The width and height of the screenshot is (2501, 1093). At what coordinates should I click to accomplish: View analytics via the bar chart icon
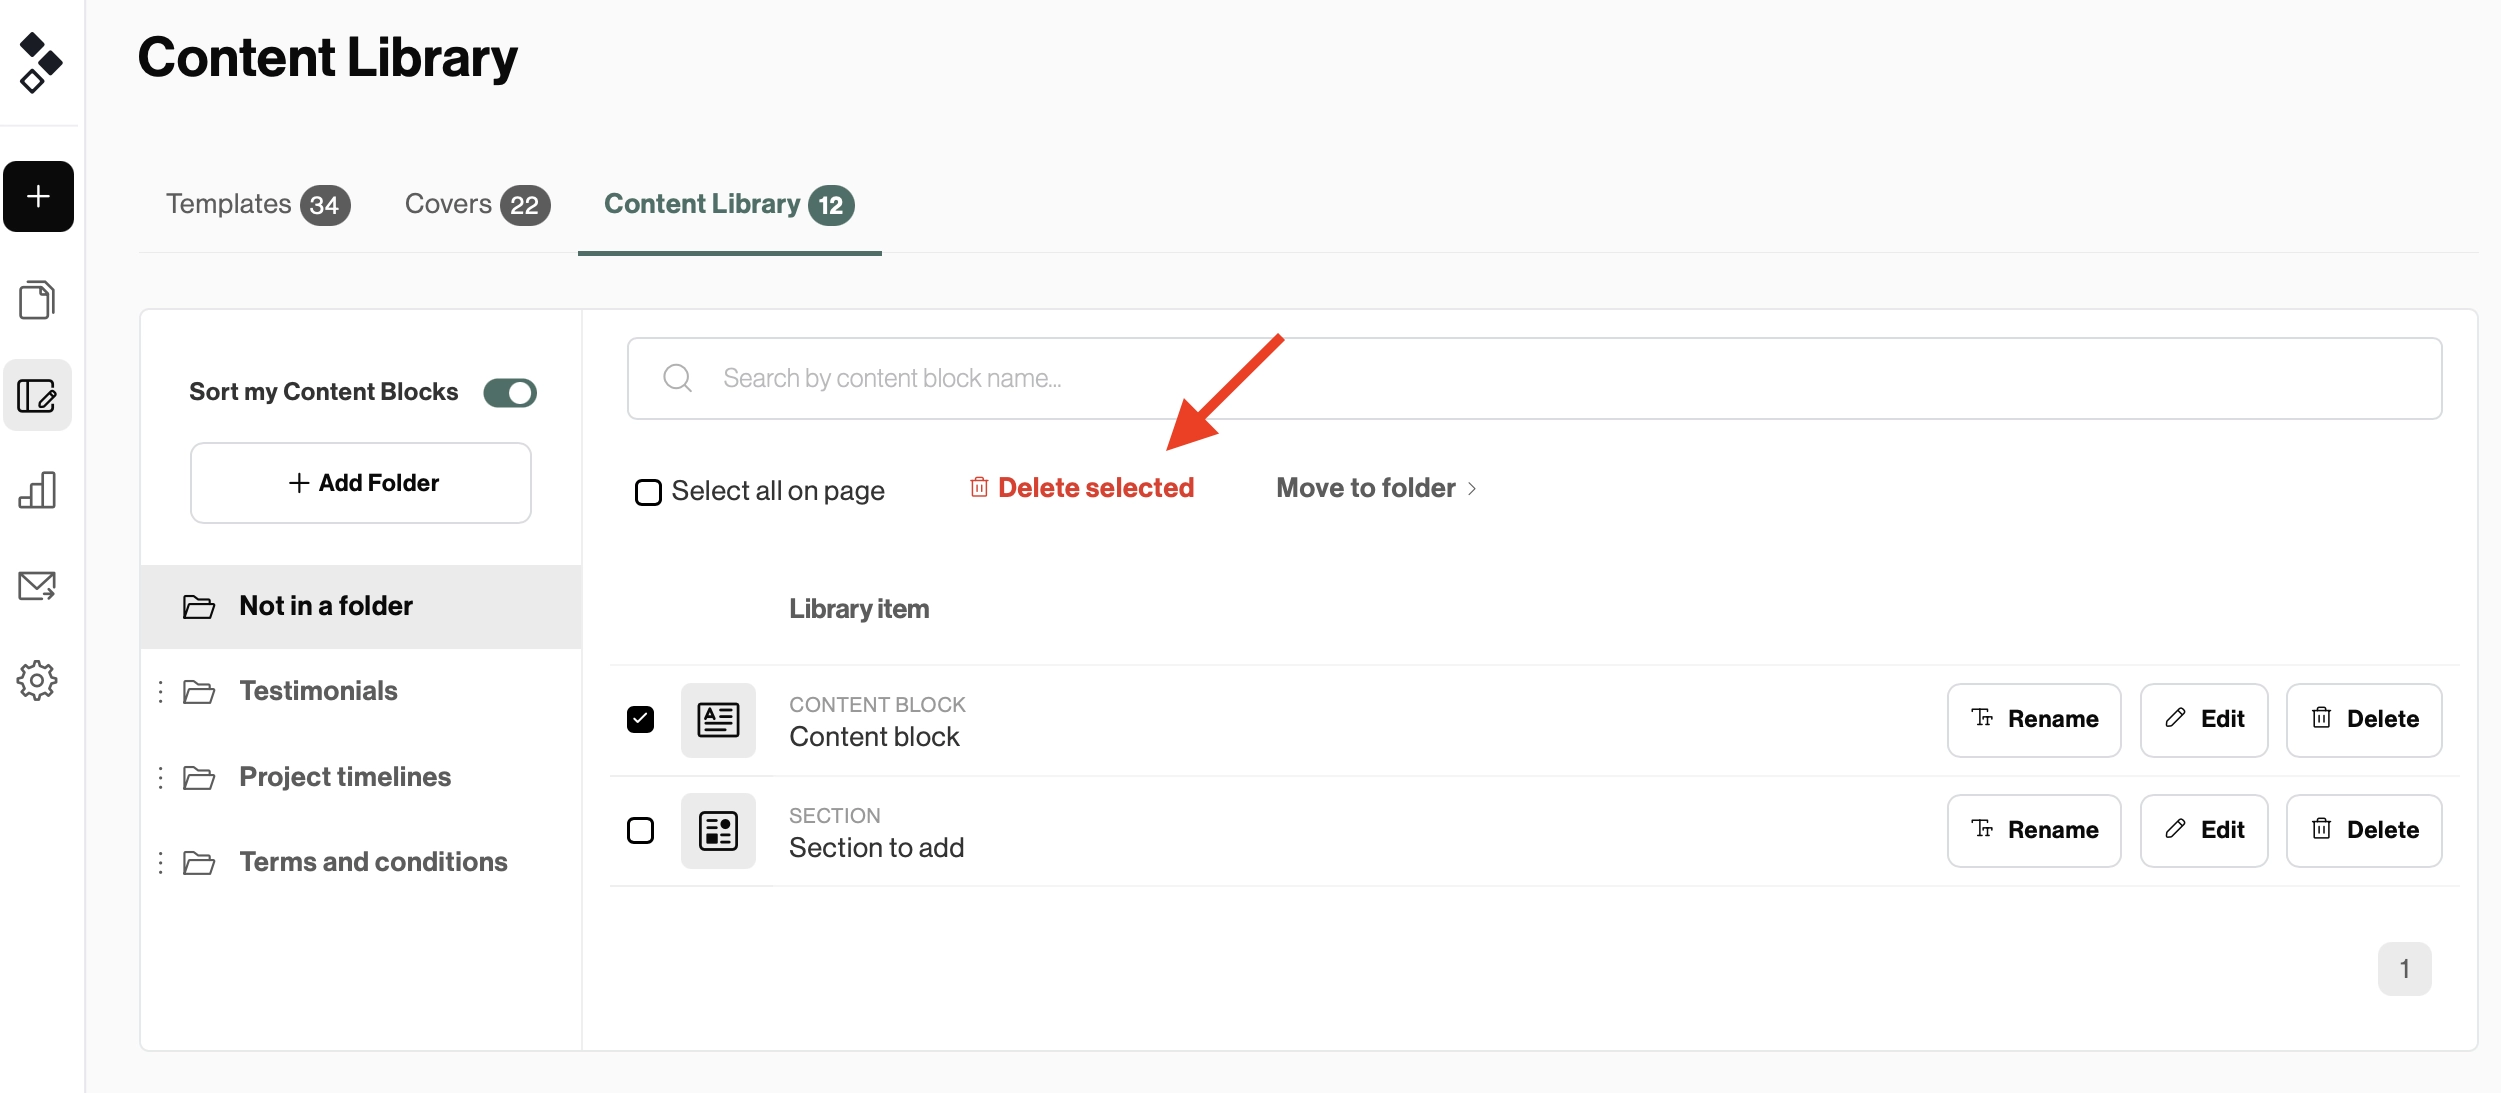click(38, 490)
